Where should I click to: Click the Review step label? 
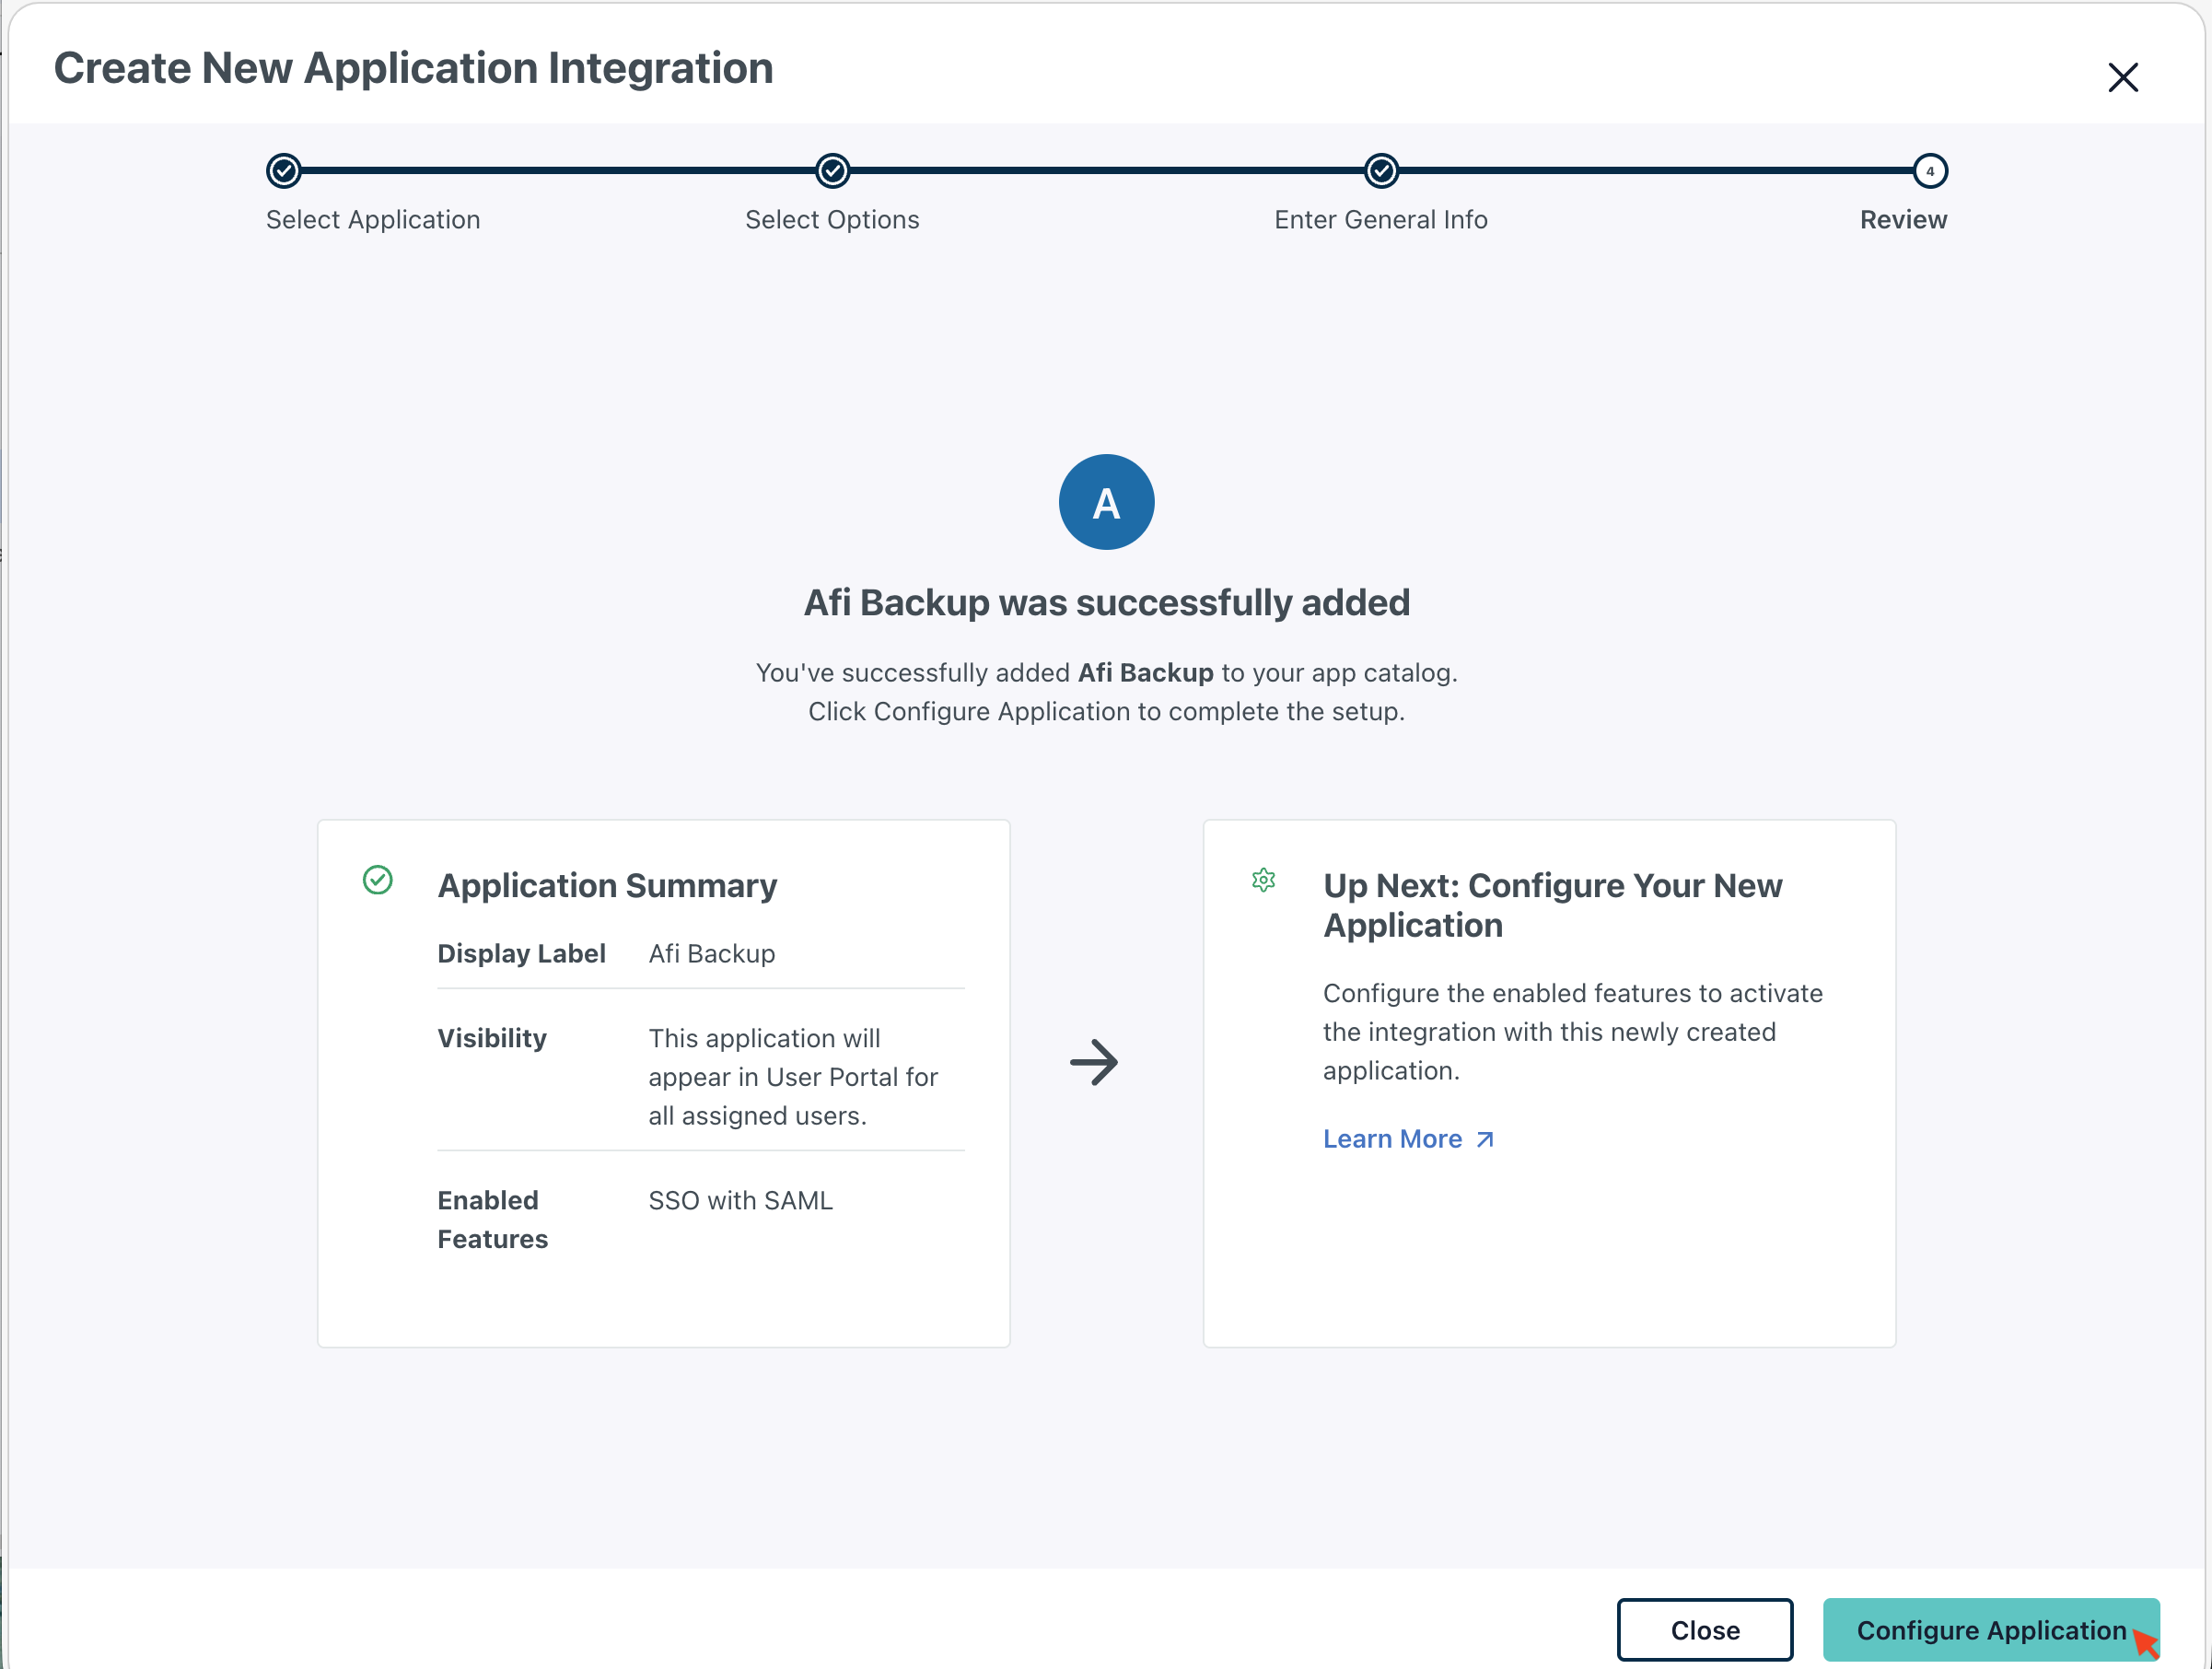[1902, 220]
